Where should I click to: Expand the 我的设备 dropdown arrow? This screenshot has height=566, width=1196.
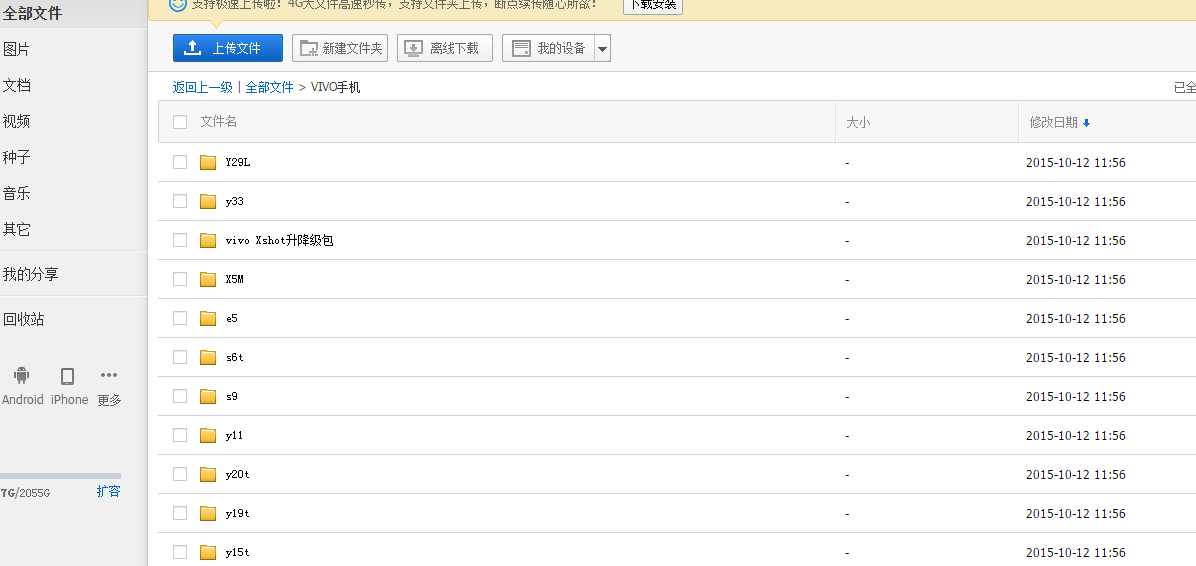click(601, 49)
